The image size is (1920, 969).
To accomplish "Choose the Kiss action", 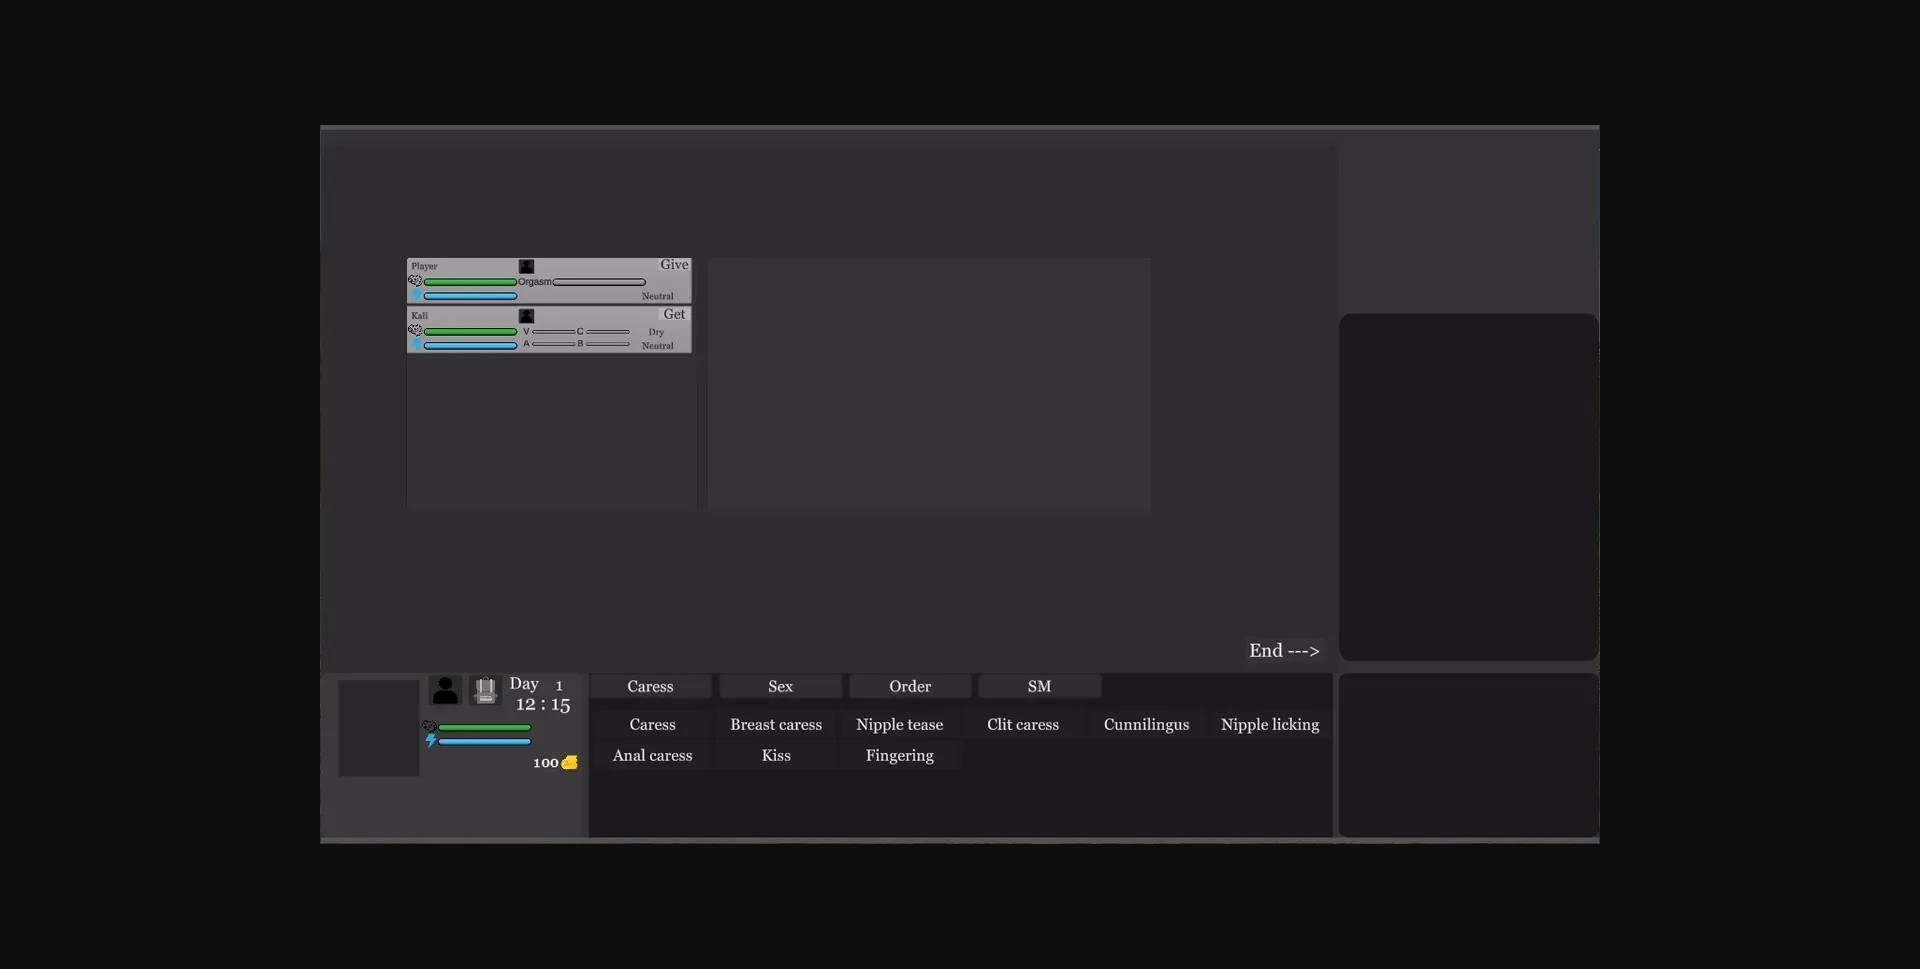I will click(776, 756).
